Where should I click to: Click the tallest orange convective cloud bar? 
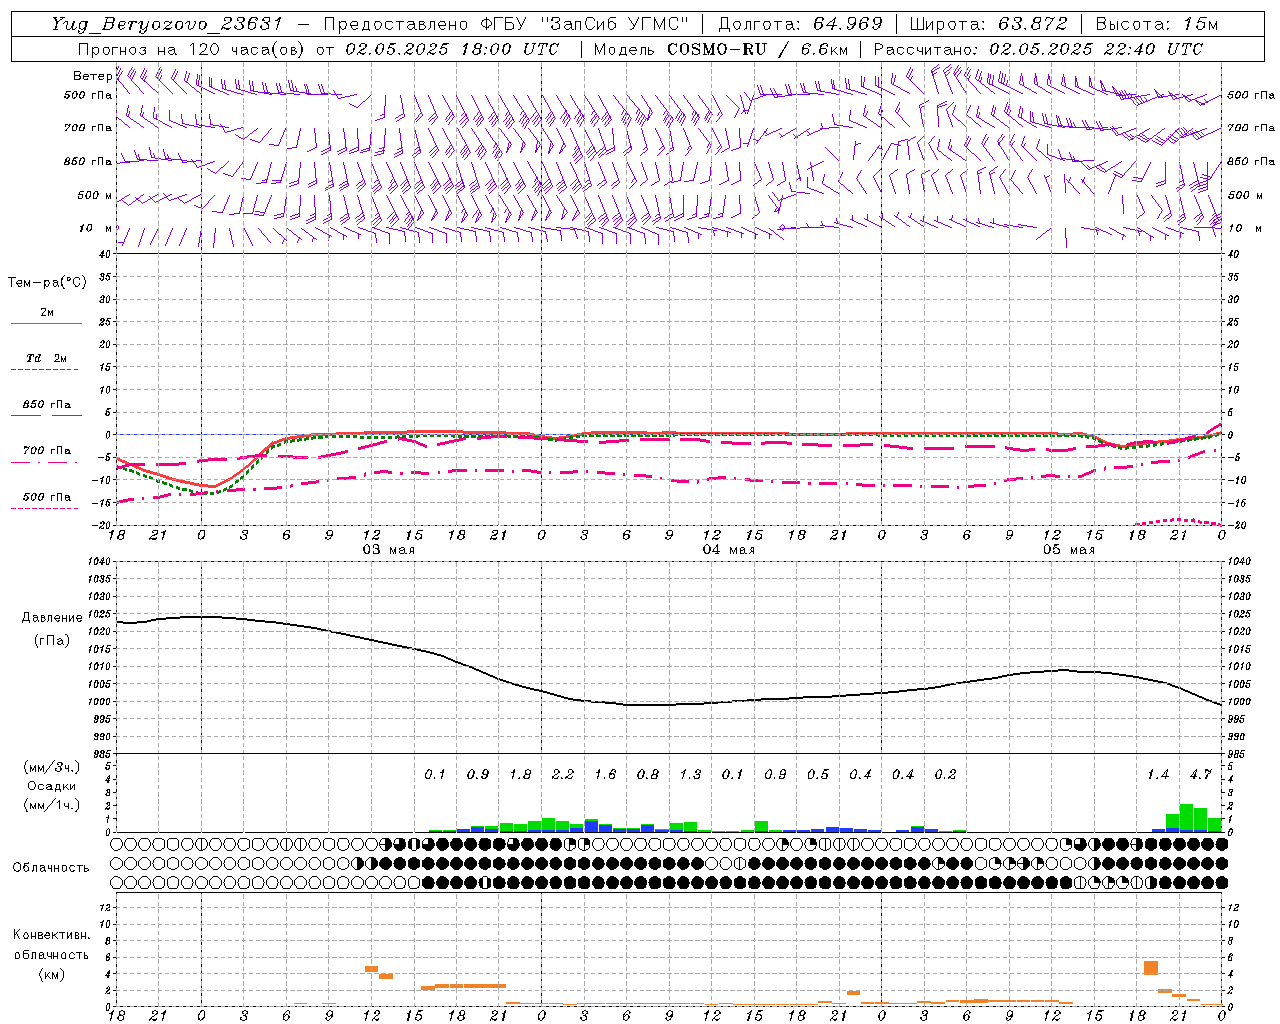point(1151,968)
